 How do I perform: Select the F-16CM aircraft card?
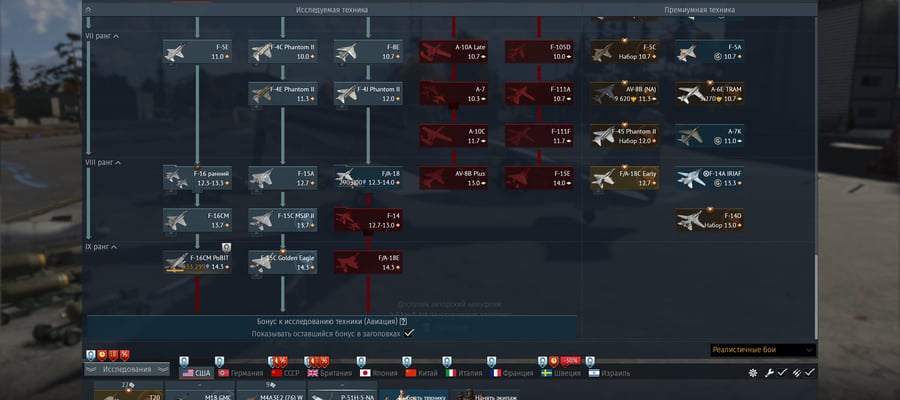pos(197,220)
